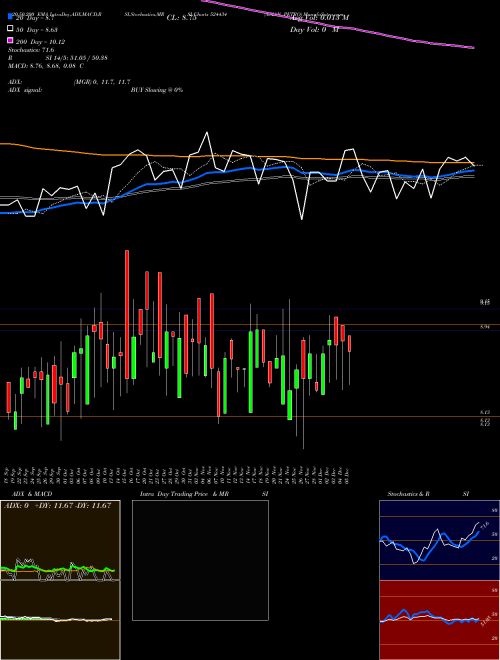Image resolution: width=500 pixels, height=660 pixels.
Task: Click the 'BUY Slowing @ 0%' signal text
Action: coord(157,90)
